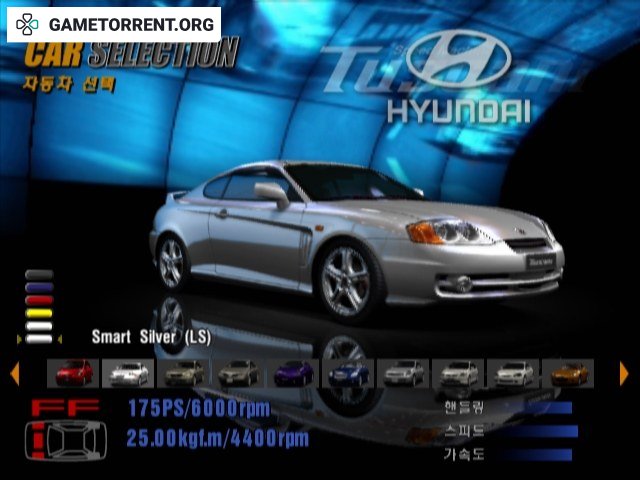Pick the white swatch above the selected silver one
This screenshot has width=640, height=480.
pos(39,326)
